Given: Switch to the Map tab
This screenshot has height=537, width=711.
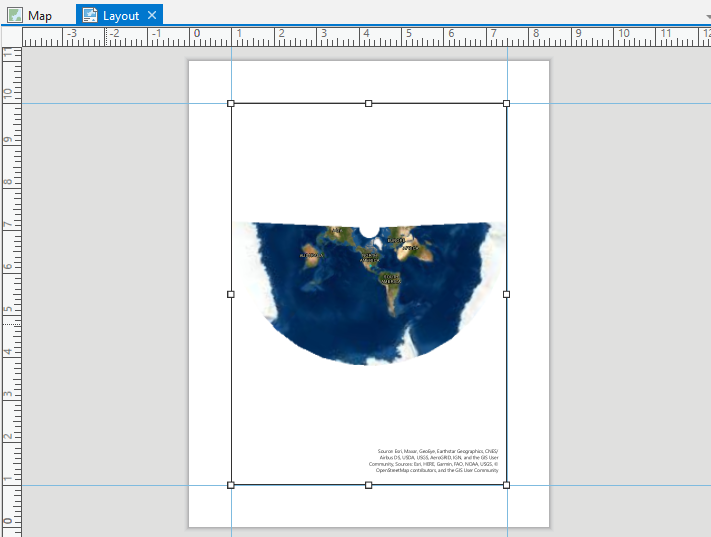Looking at the screenshot, I should (x=30, y=15).
